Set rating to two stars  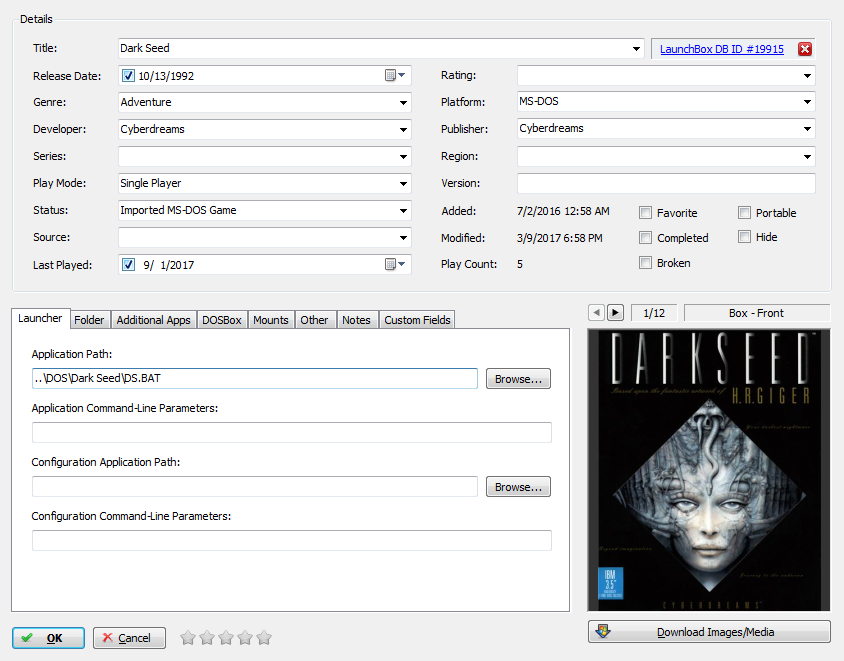[207, 638]
